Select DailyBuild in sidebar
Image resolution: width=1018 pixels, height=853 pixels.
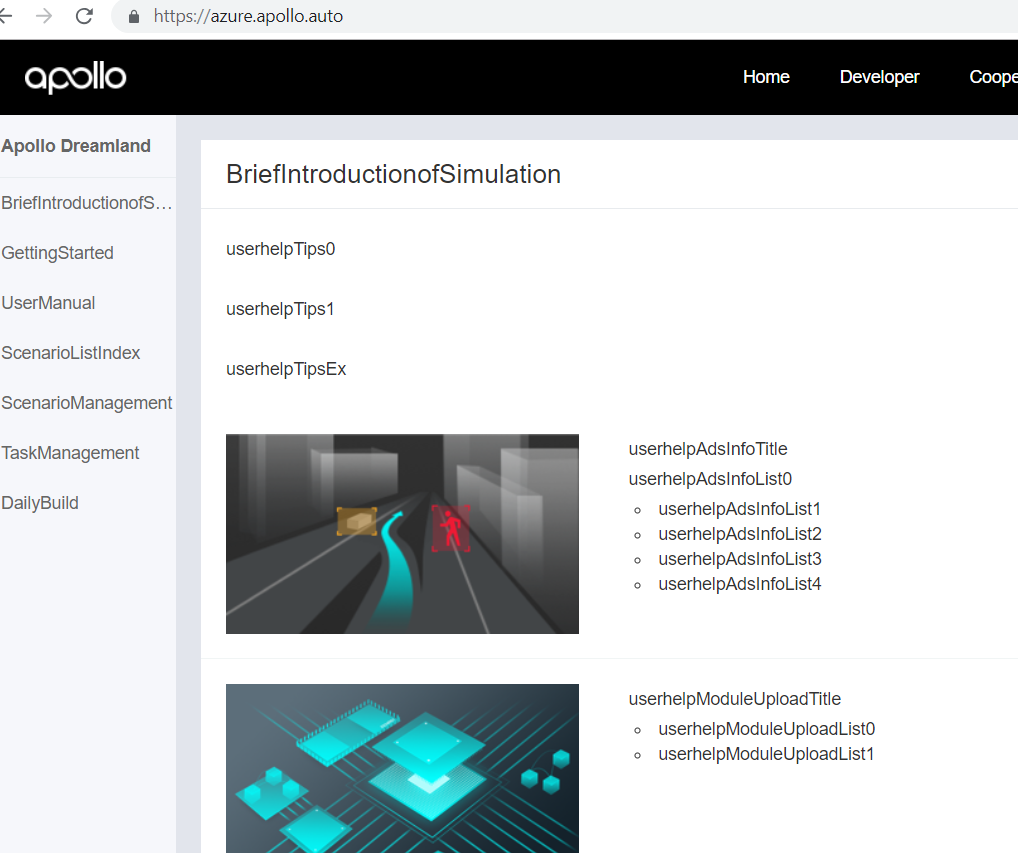[x=40, y=503]
